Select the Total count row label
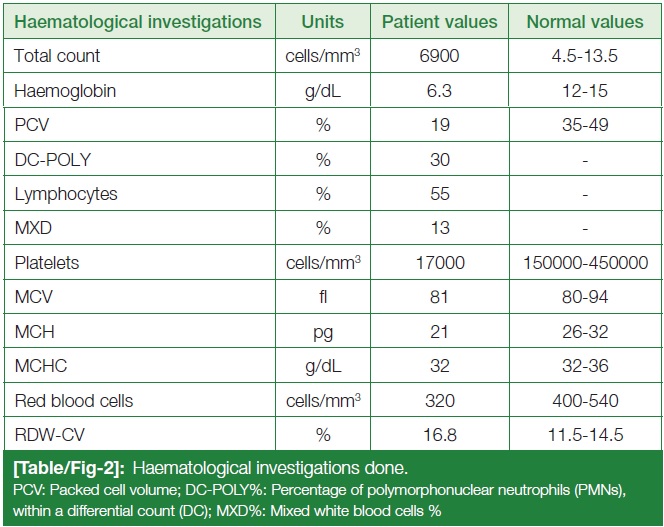The width and height of the screenshot is (664, 527). pos(57,56)
